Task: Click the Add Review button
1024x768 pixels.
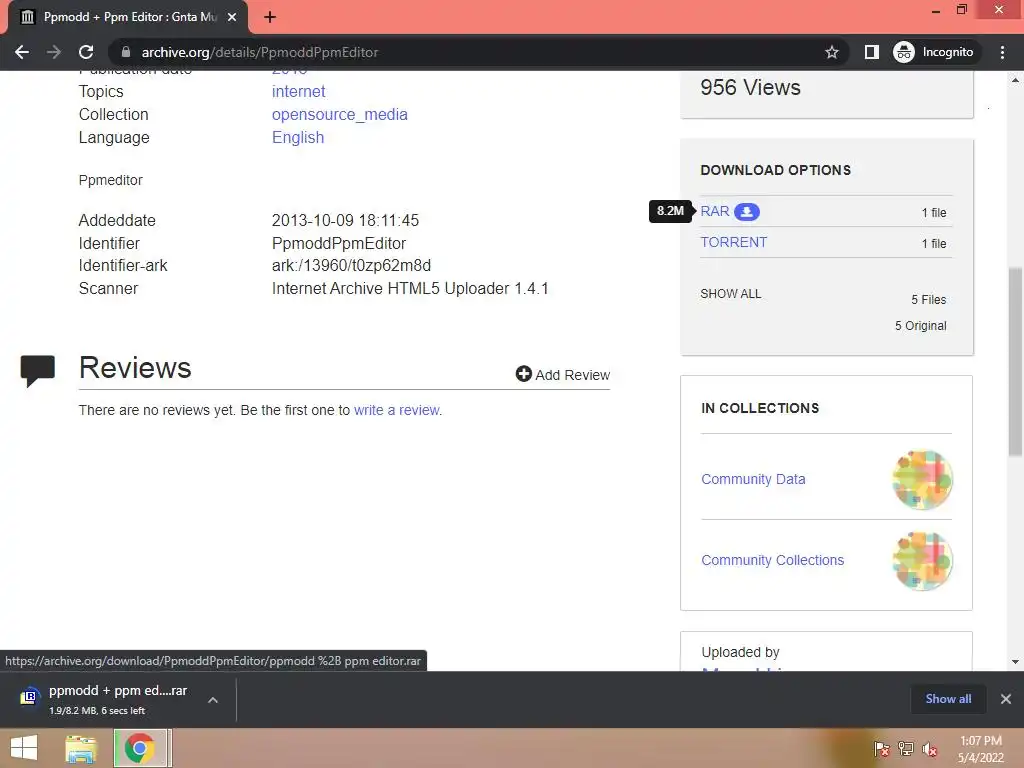Action: tap(563, 374)
